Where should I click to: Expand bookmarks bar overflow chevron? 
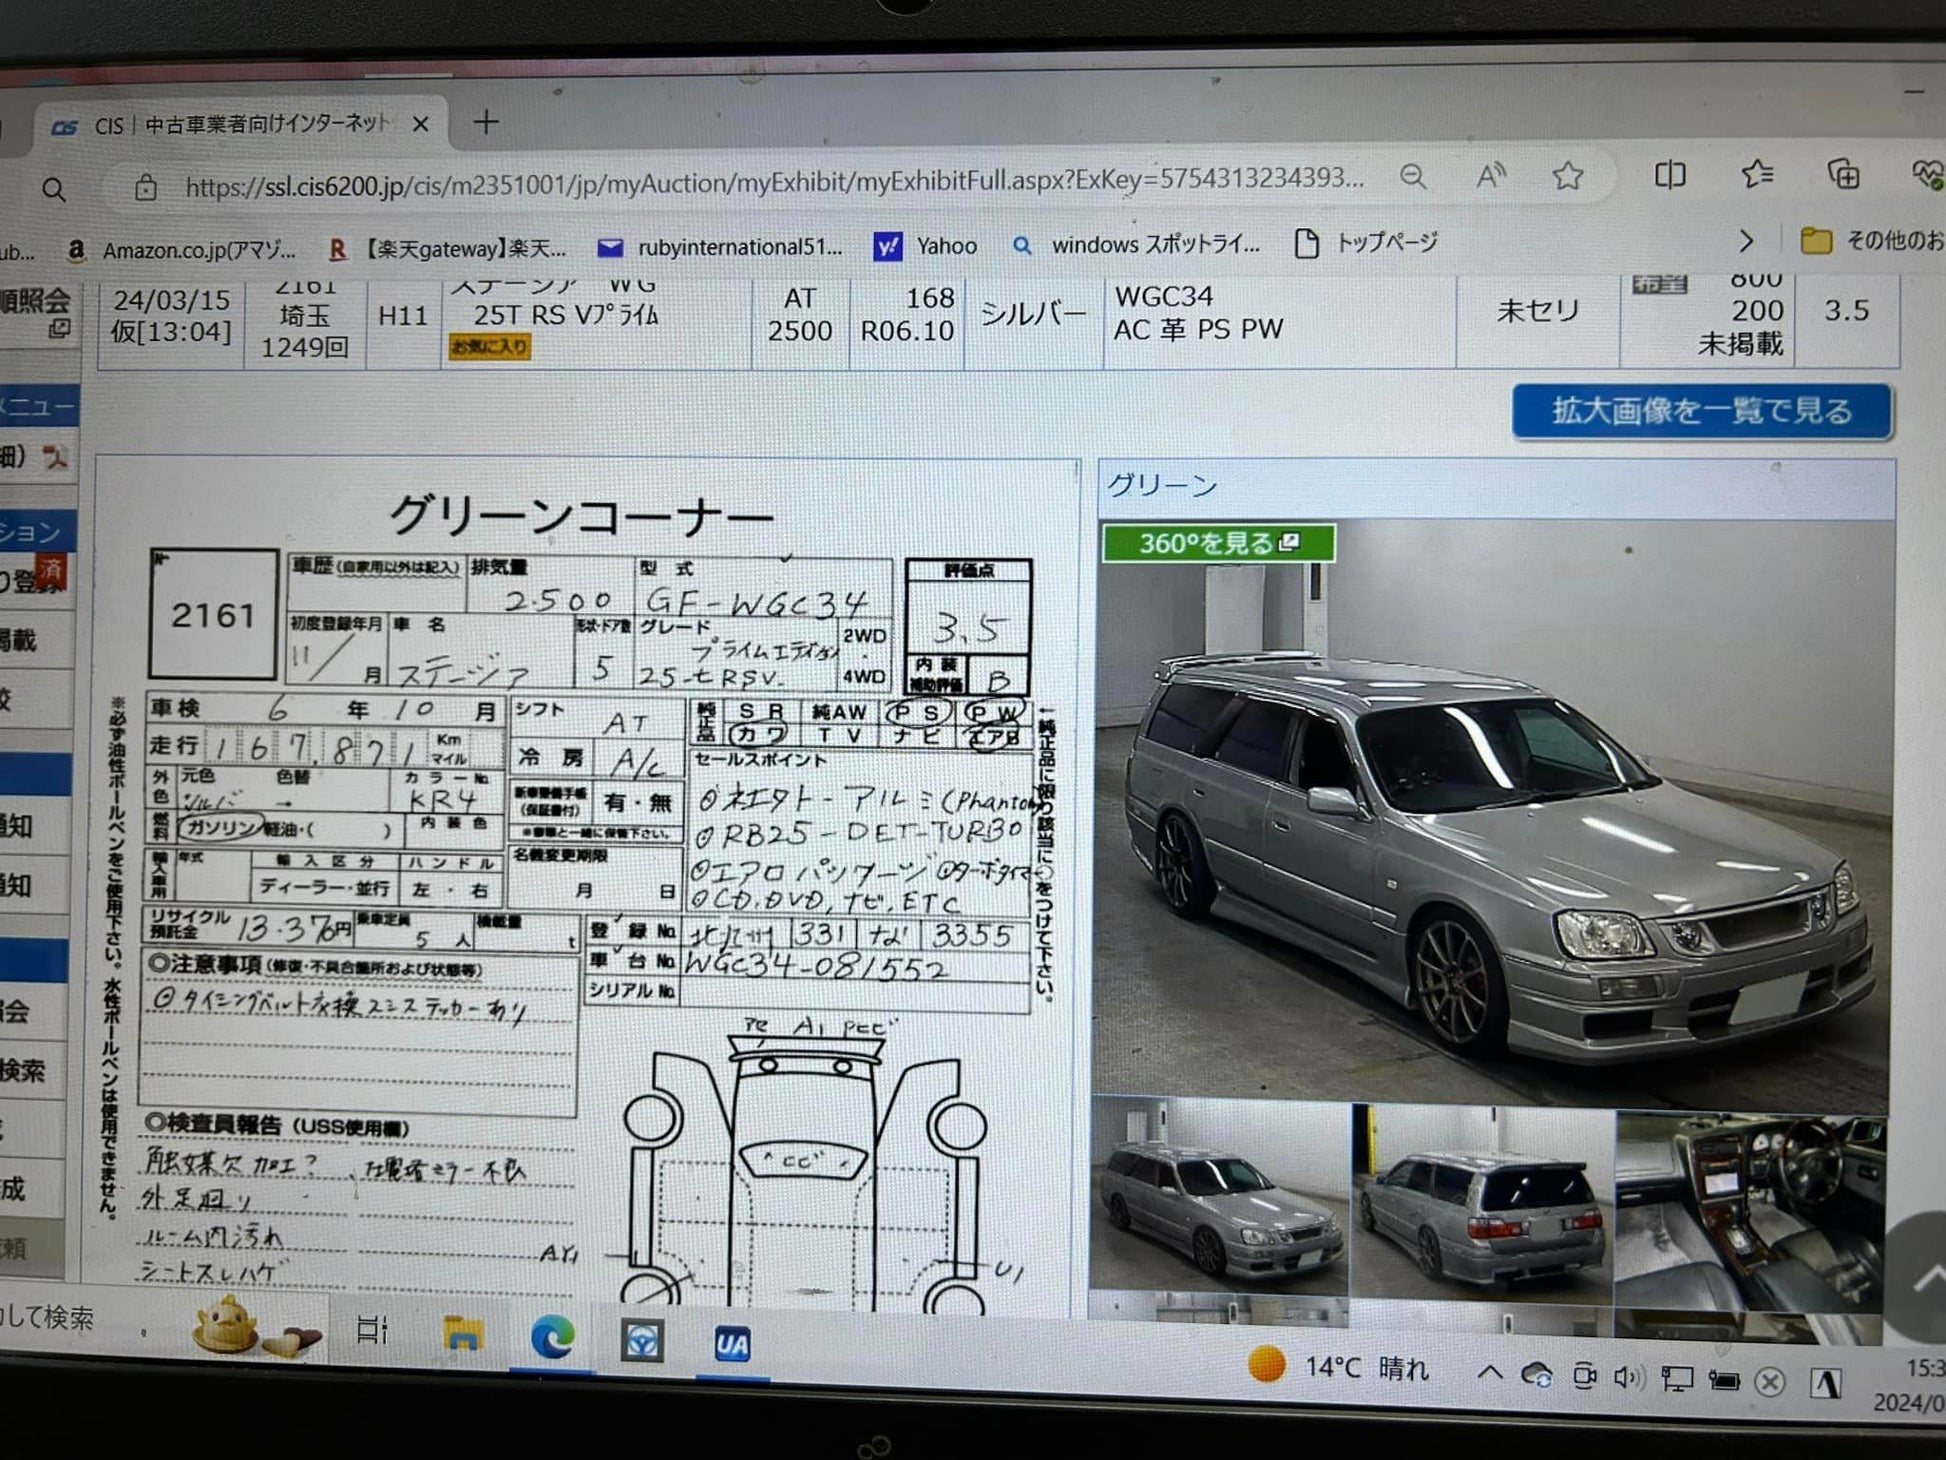tap(1745, 241)
